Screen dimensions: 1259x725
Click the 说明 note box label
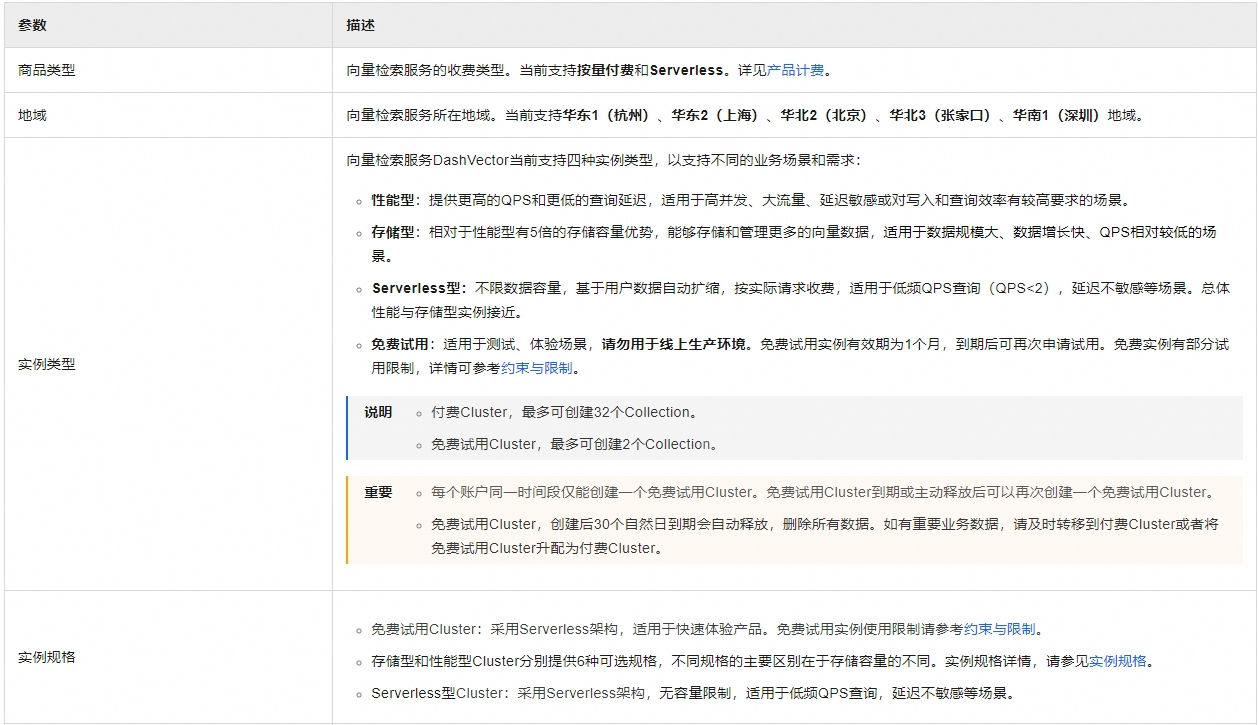coord(378,412)
